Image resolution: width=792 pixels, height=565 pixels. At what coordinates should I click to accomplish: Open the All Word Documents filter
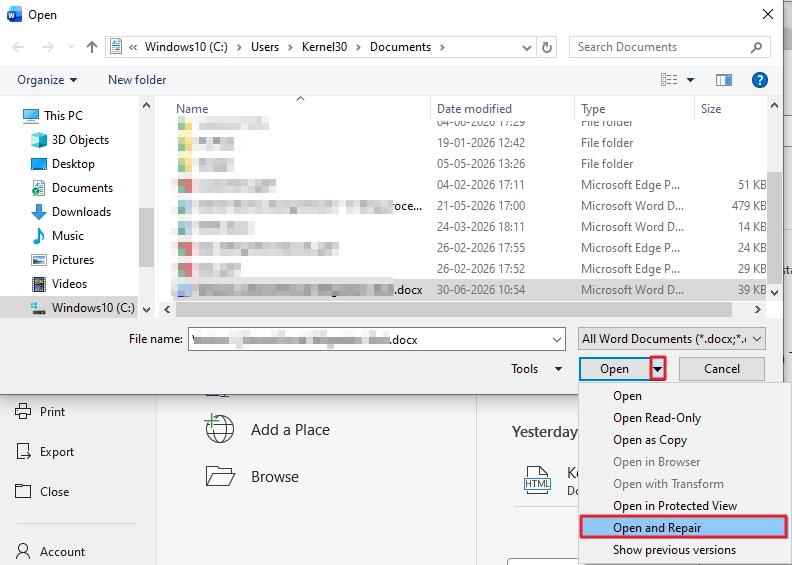coord(672,339)
